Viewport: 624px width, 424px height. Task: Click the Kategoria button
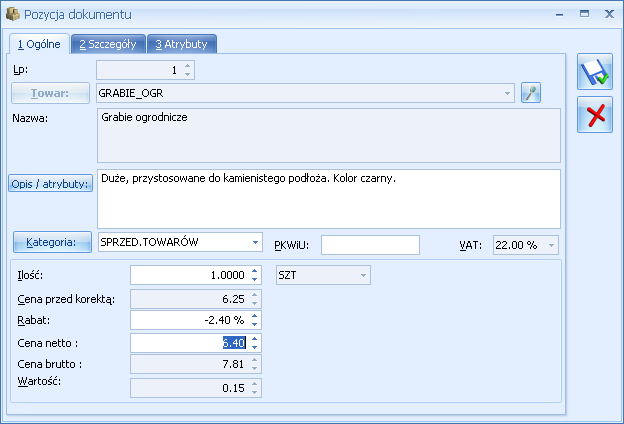[52, 242]
